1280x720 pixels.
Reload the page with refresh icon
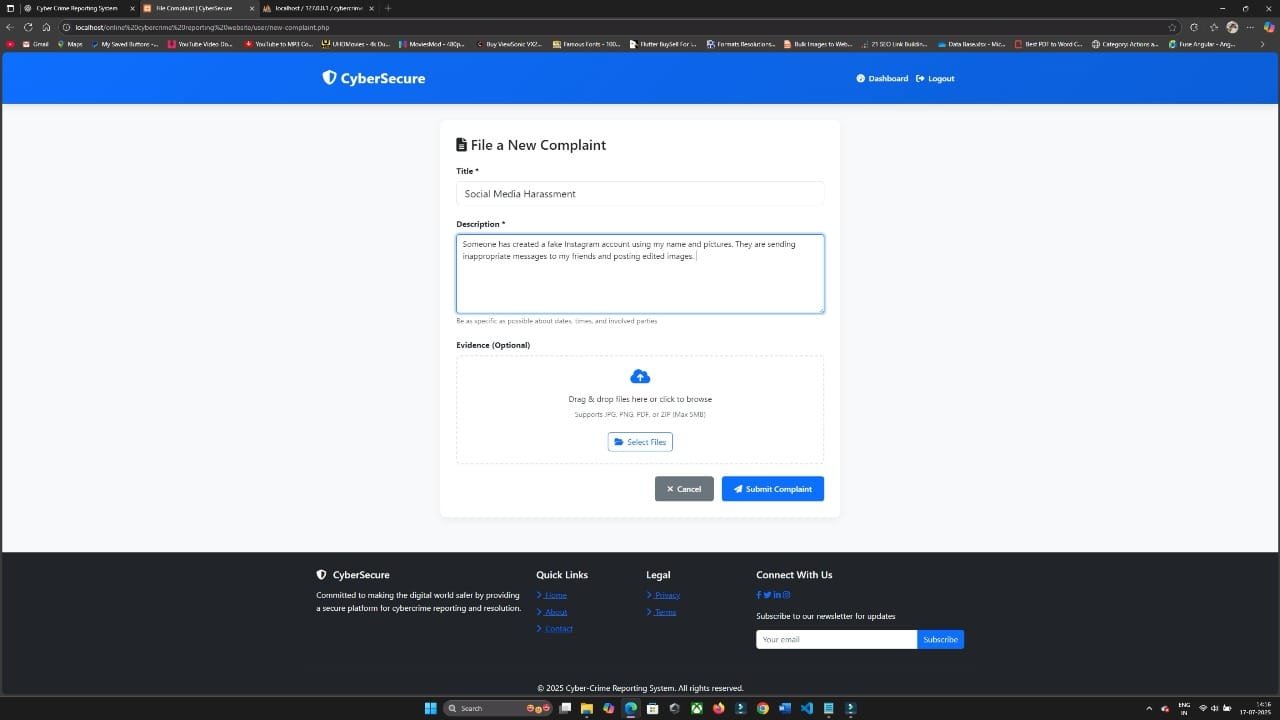click(28, 27)
